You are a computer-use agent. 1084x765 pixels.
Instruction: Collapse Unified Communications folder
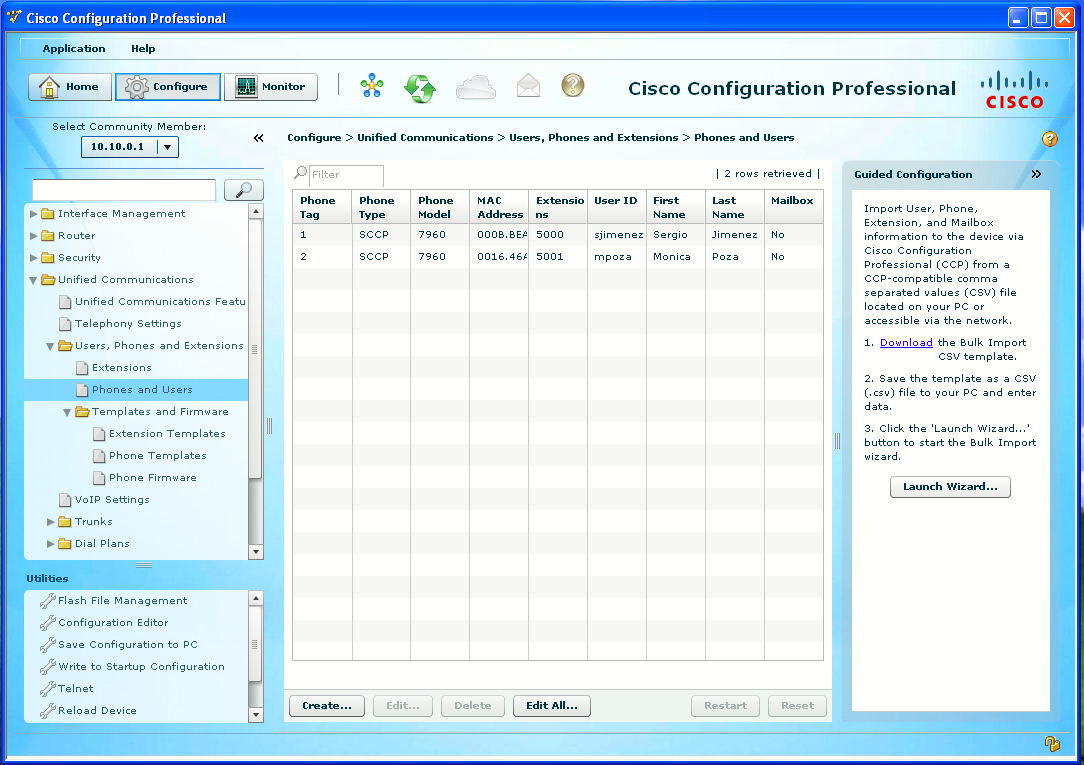33,281
